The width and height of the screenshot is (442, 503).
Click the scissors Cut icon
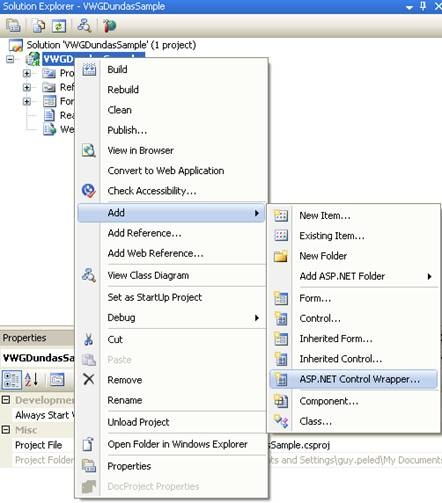[x=89, y=339]
